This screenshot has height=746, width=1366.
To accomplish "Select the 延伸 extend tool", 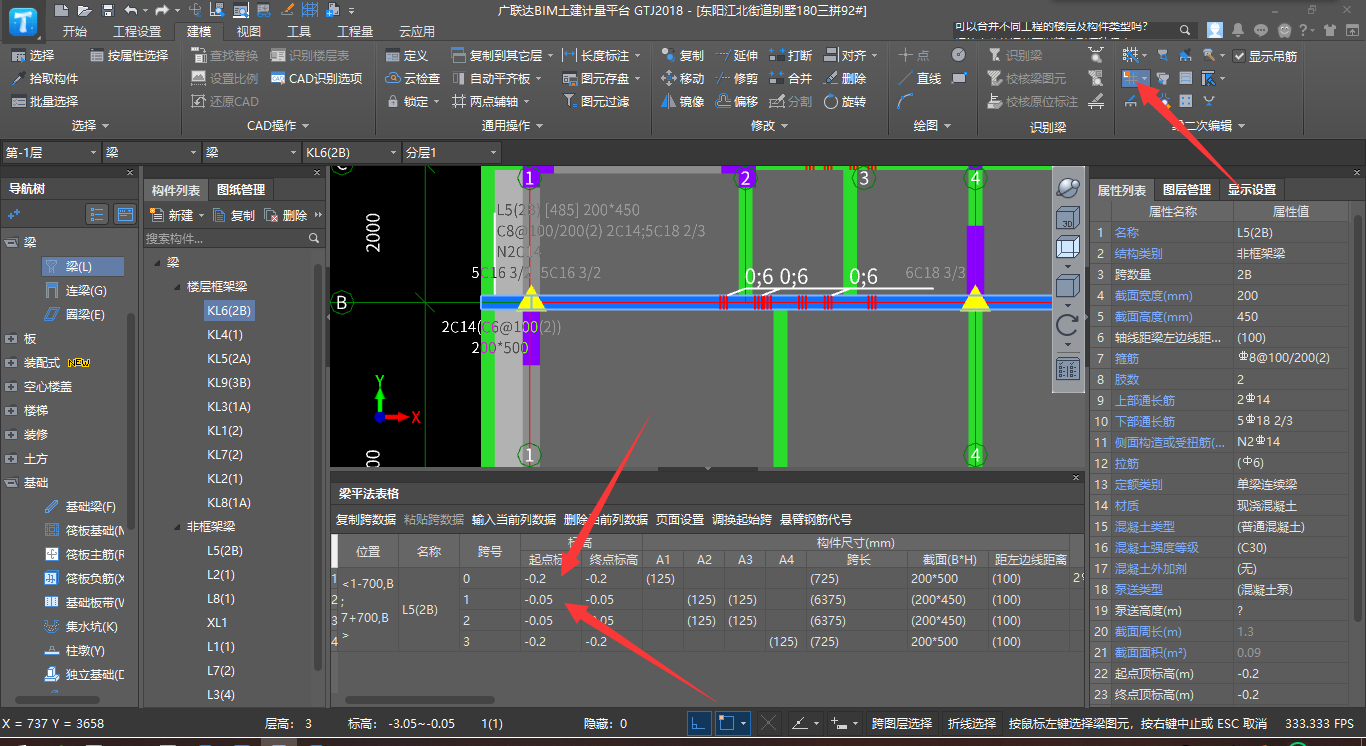I will click(x=736, y=55).
